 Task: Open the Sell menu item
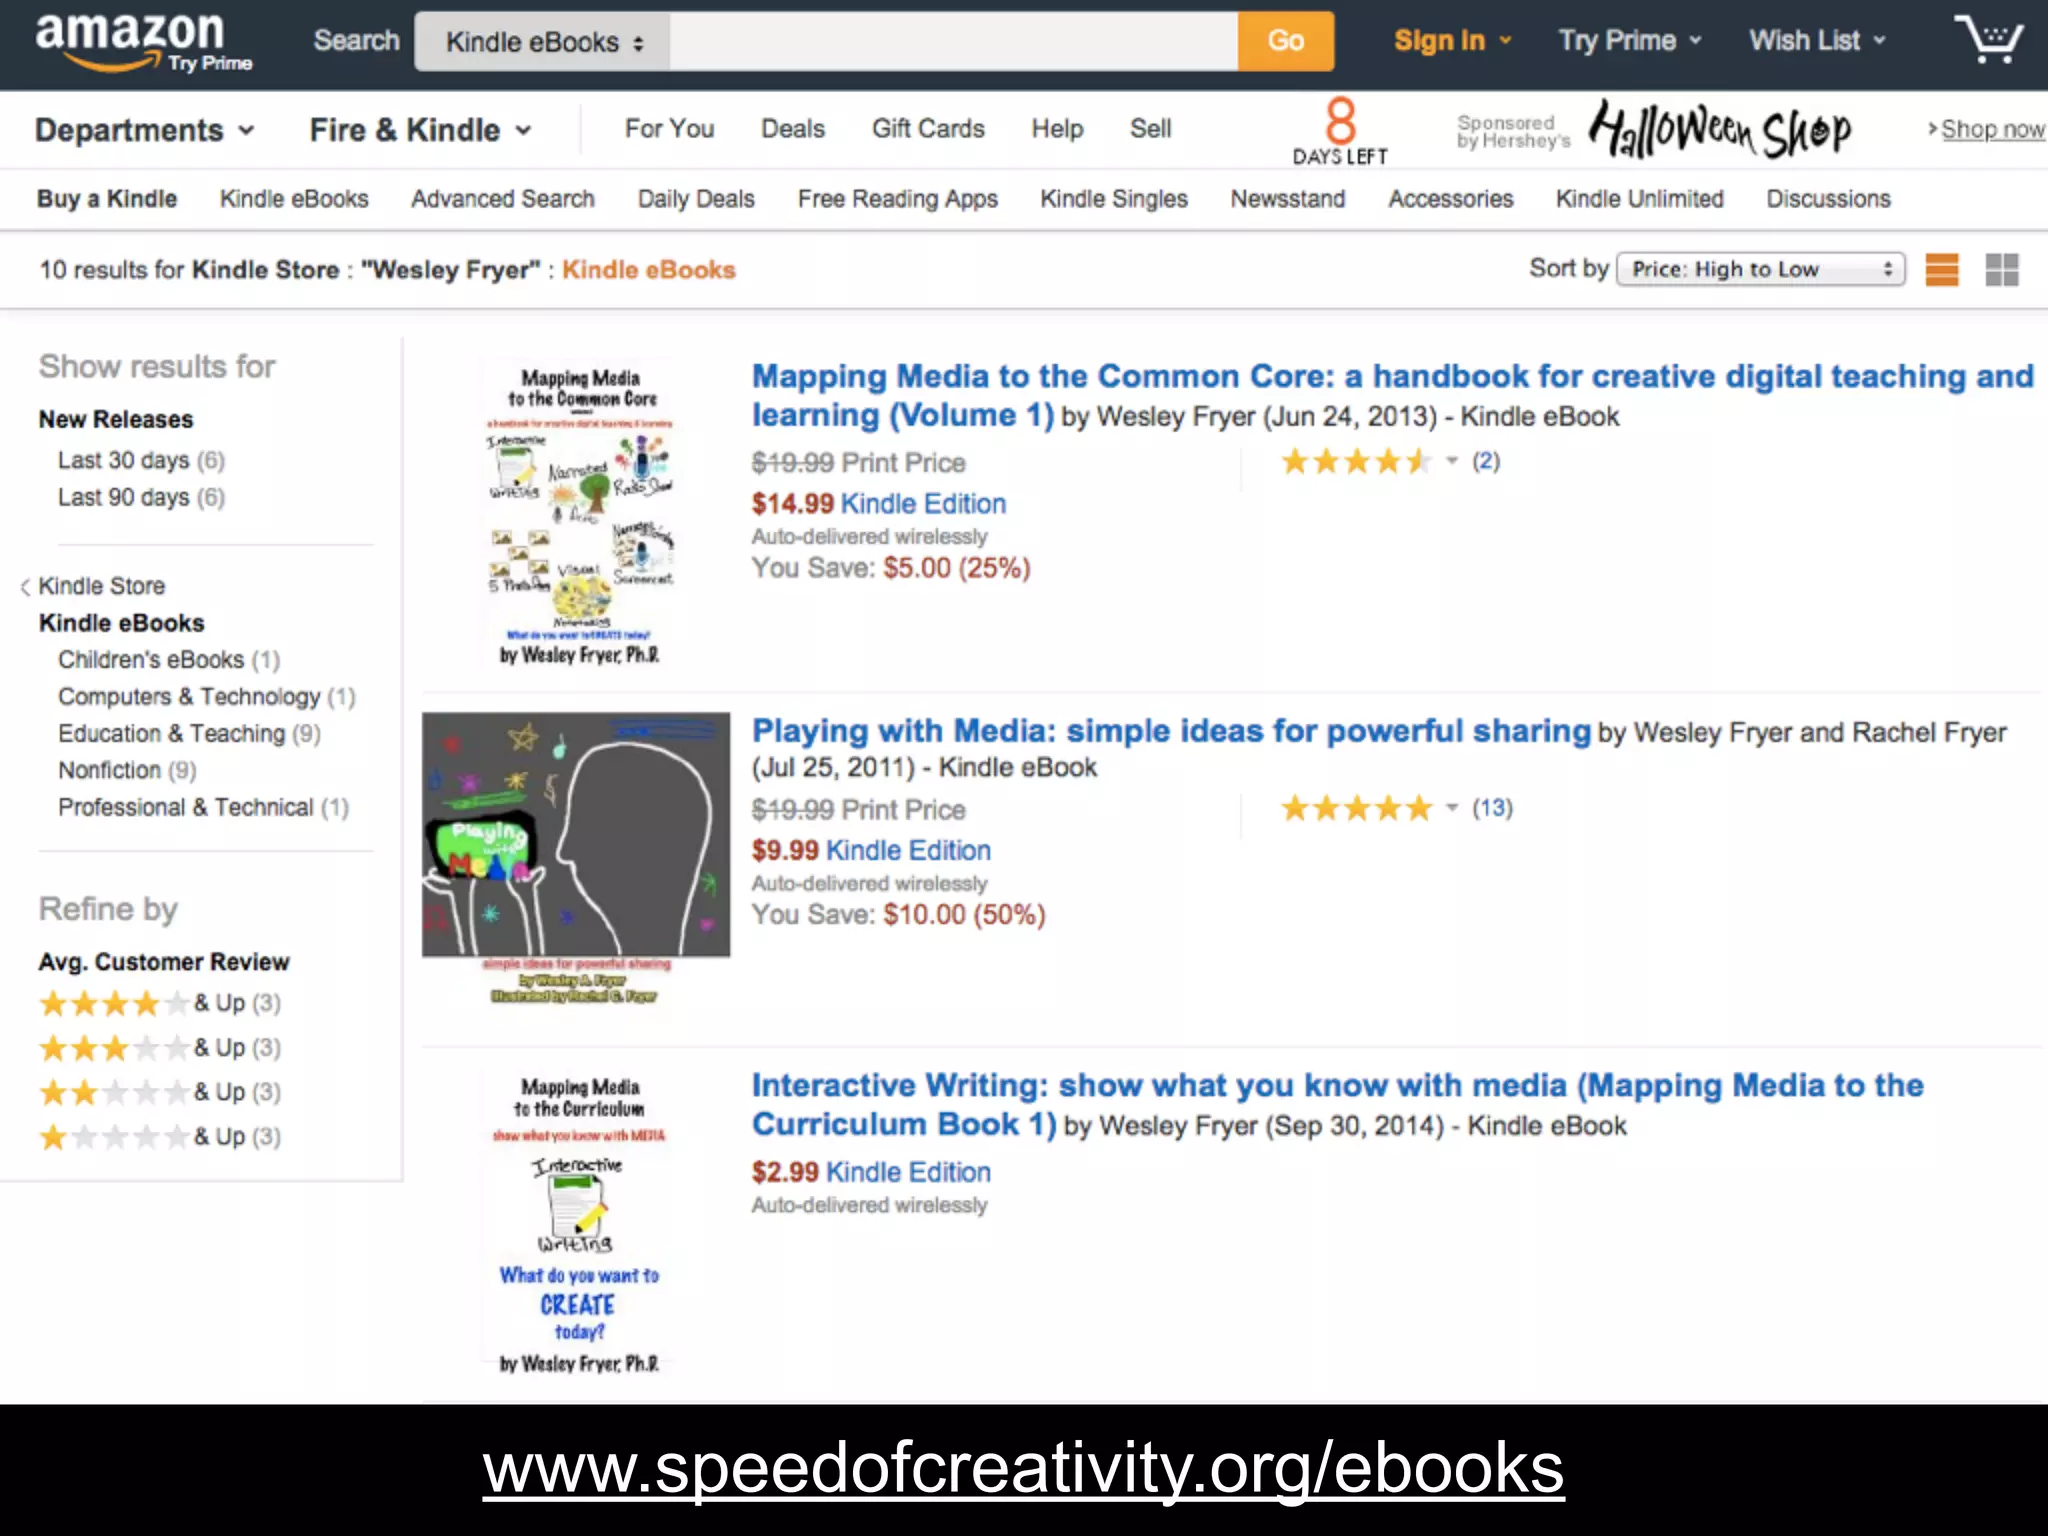pyautogui.click(x=1150, y=129)
